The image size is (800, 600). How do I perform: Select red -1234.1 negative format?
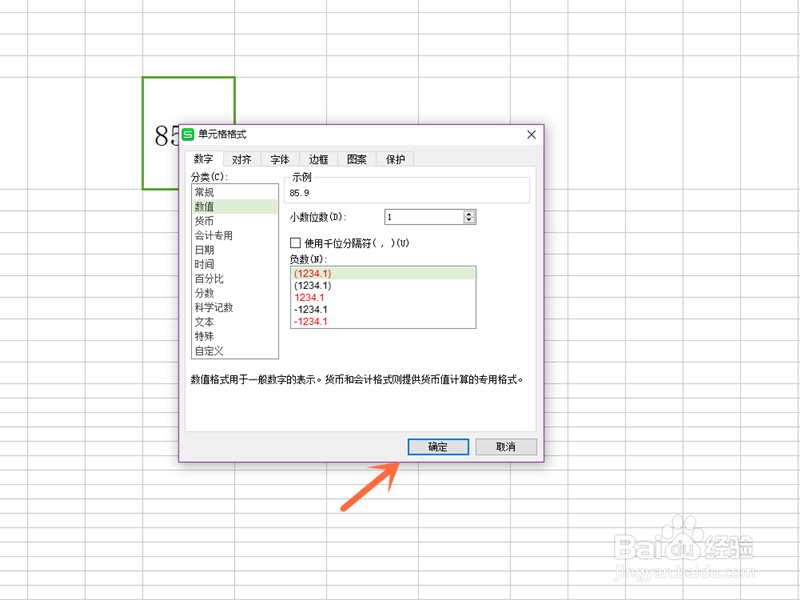tap(383, 321)
